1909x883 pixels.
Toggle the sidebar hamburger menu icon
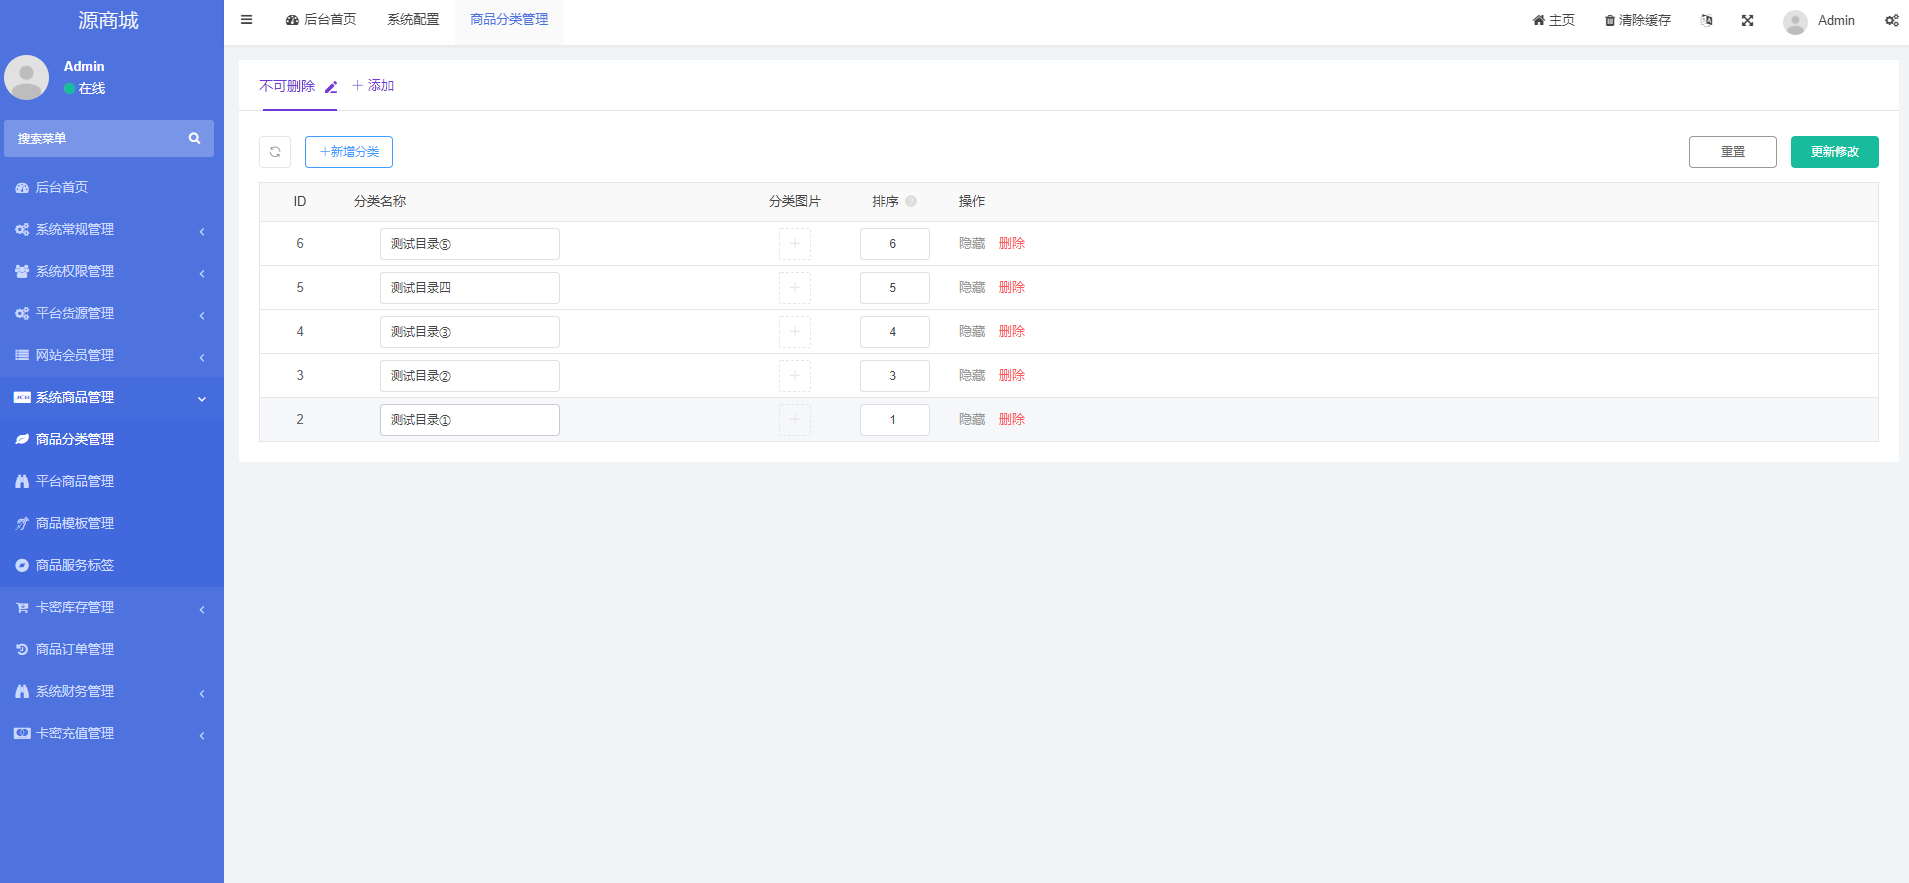tap(246, 20)
